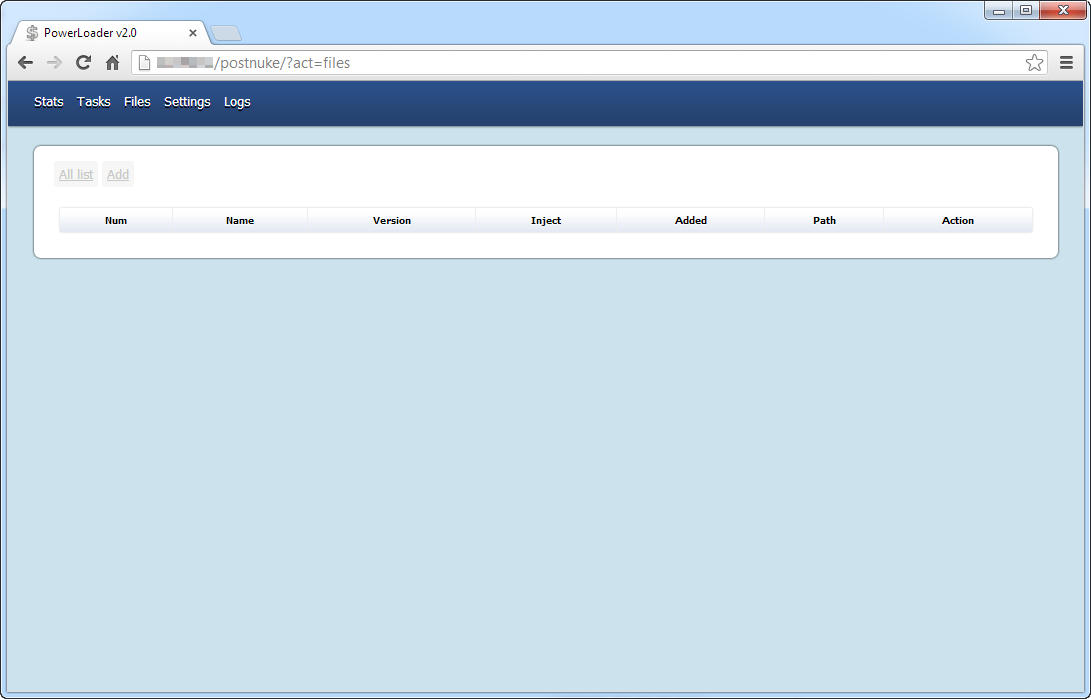Click the Path column header
Image resolution: width=1091 pixels, height=699 pixels.
(825, 220)
